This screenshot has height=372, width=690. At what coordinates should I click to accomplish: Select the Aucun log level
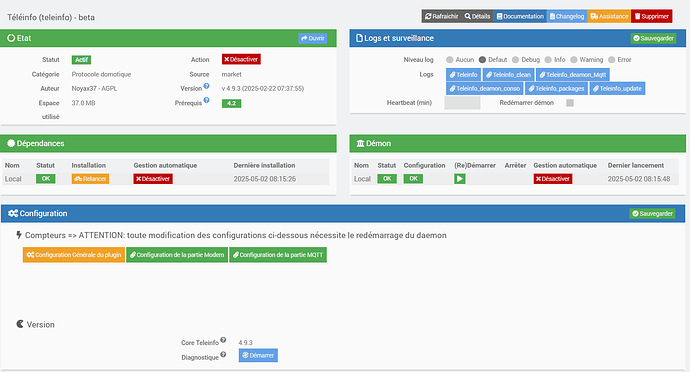[x=449, y=59]
